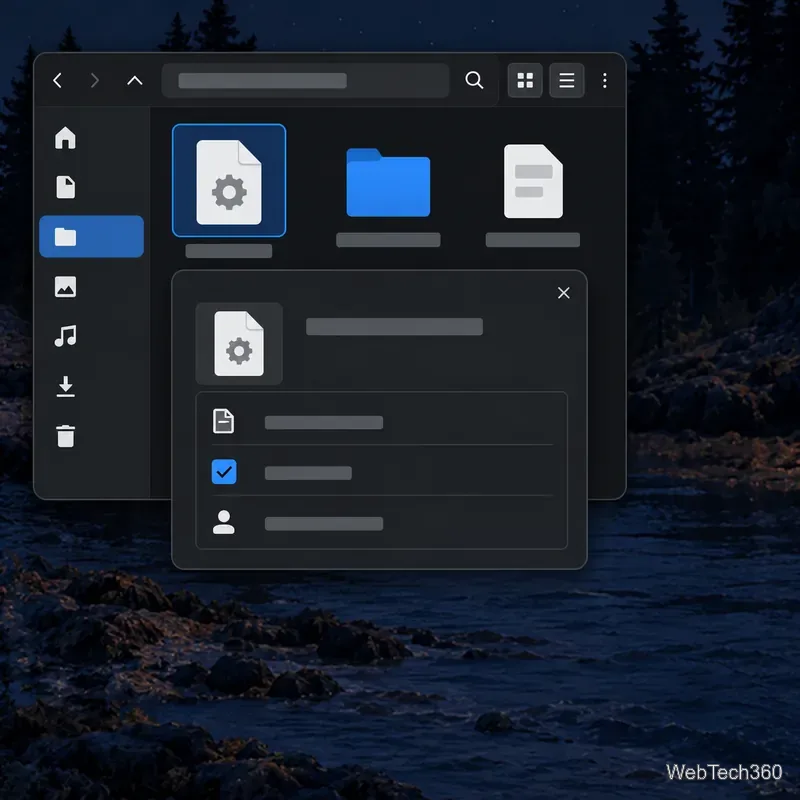Switch to list view
Screen dimensions: 800x800
(x=566, y=80)
